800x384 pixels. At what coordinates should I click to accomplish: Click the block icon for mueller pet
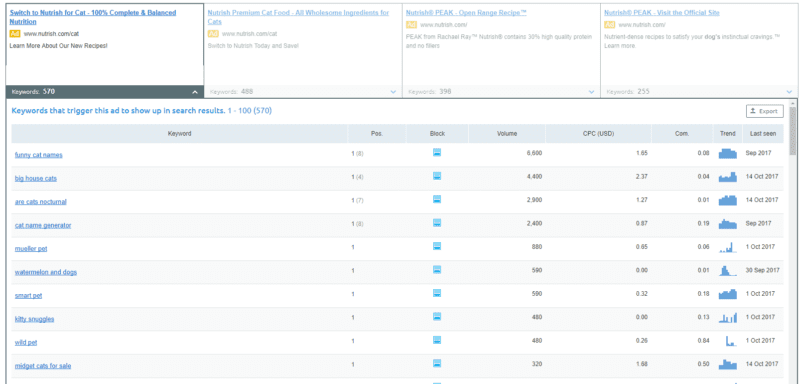tap(437, 246)
